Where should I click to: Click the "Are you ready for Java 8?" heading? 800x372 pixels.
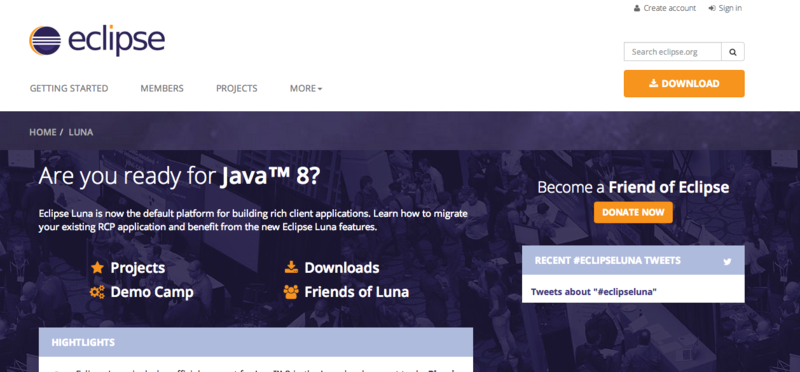(180, 176)
